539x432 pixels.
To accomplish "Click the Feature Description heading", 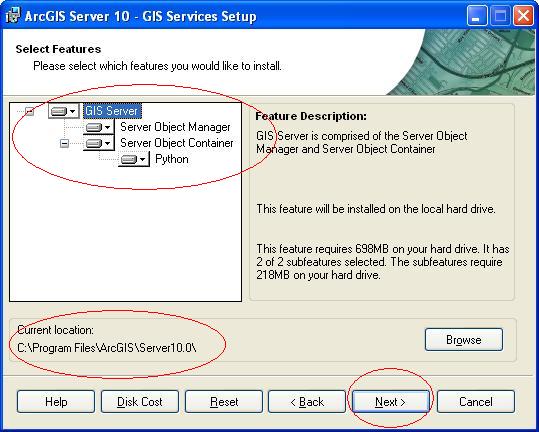I will 311,116.
